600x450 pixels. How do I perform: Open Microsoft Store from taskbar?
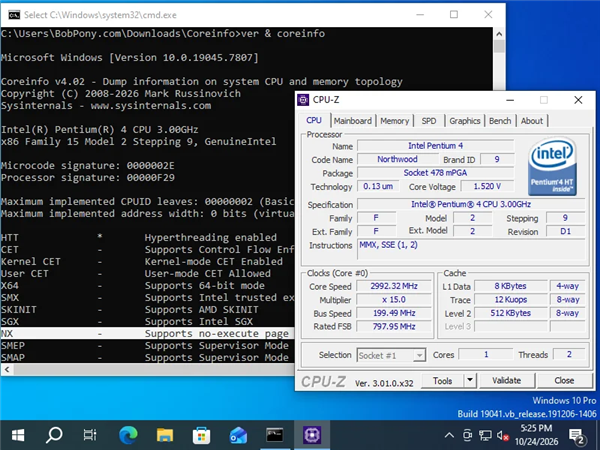coord(201,435)
